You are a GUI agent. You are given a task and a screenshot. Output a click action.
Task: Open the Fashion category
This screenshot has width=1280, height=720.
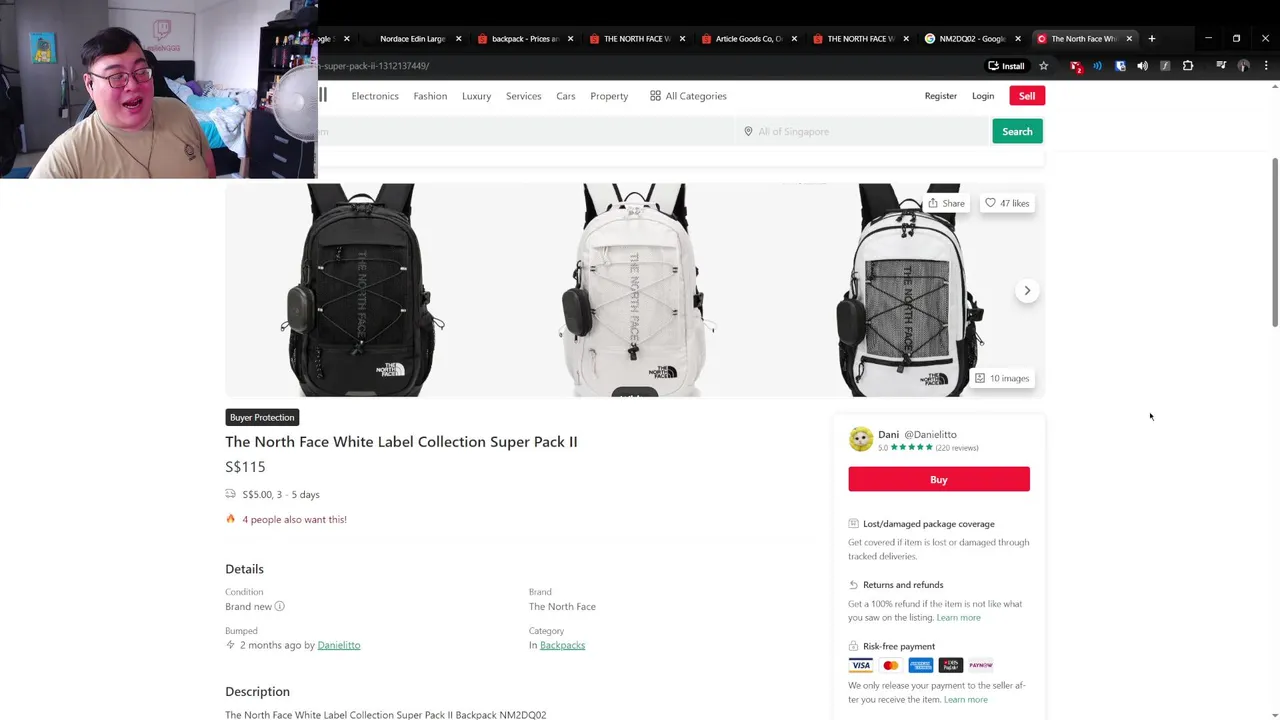click(x=430, y=96)
